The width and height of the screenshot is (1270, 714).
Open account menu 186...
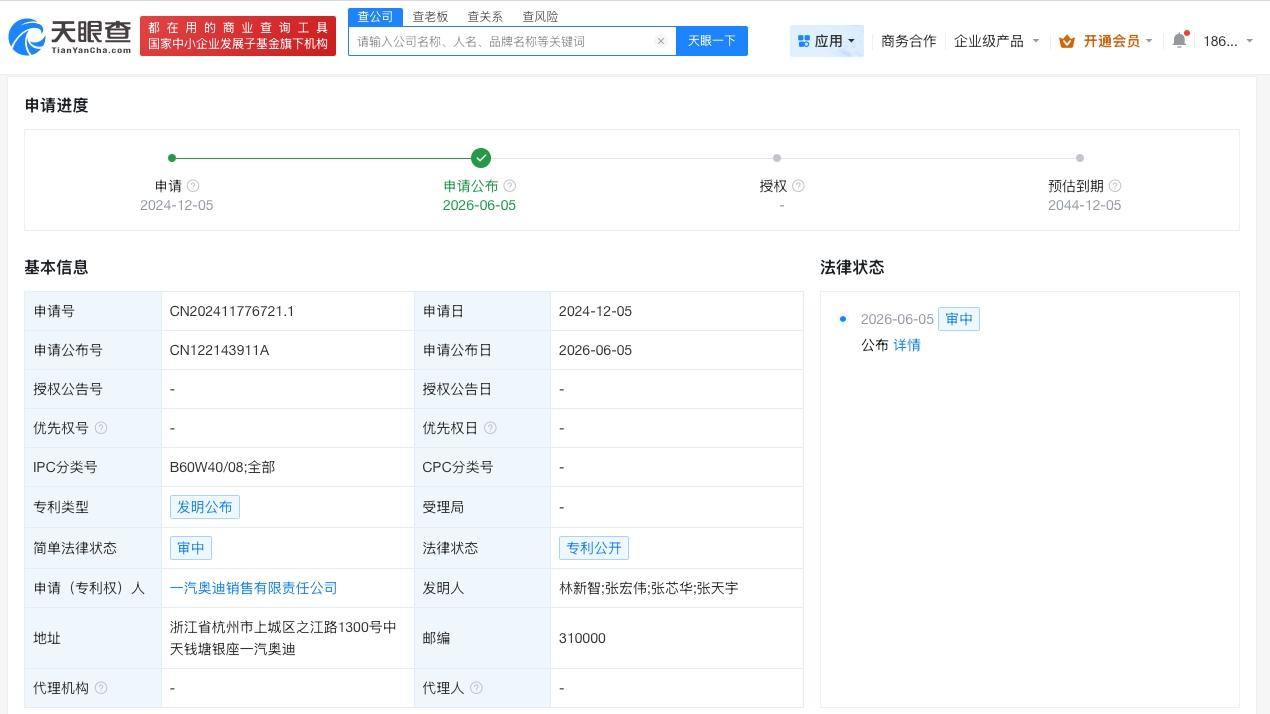tap(1228, 41)
